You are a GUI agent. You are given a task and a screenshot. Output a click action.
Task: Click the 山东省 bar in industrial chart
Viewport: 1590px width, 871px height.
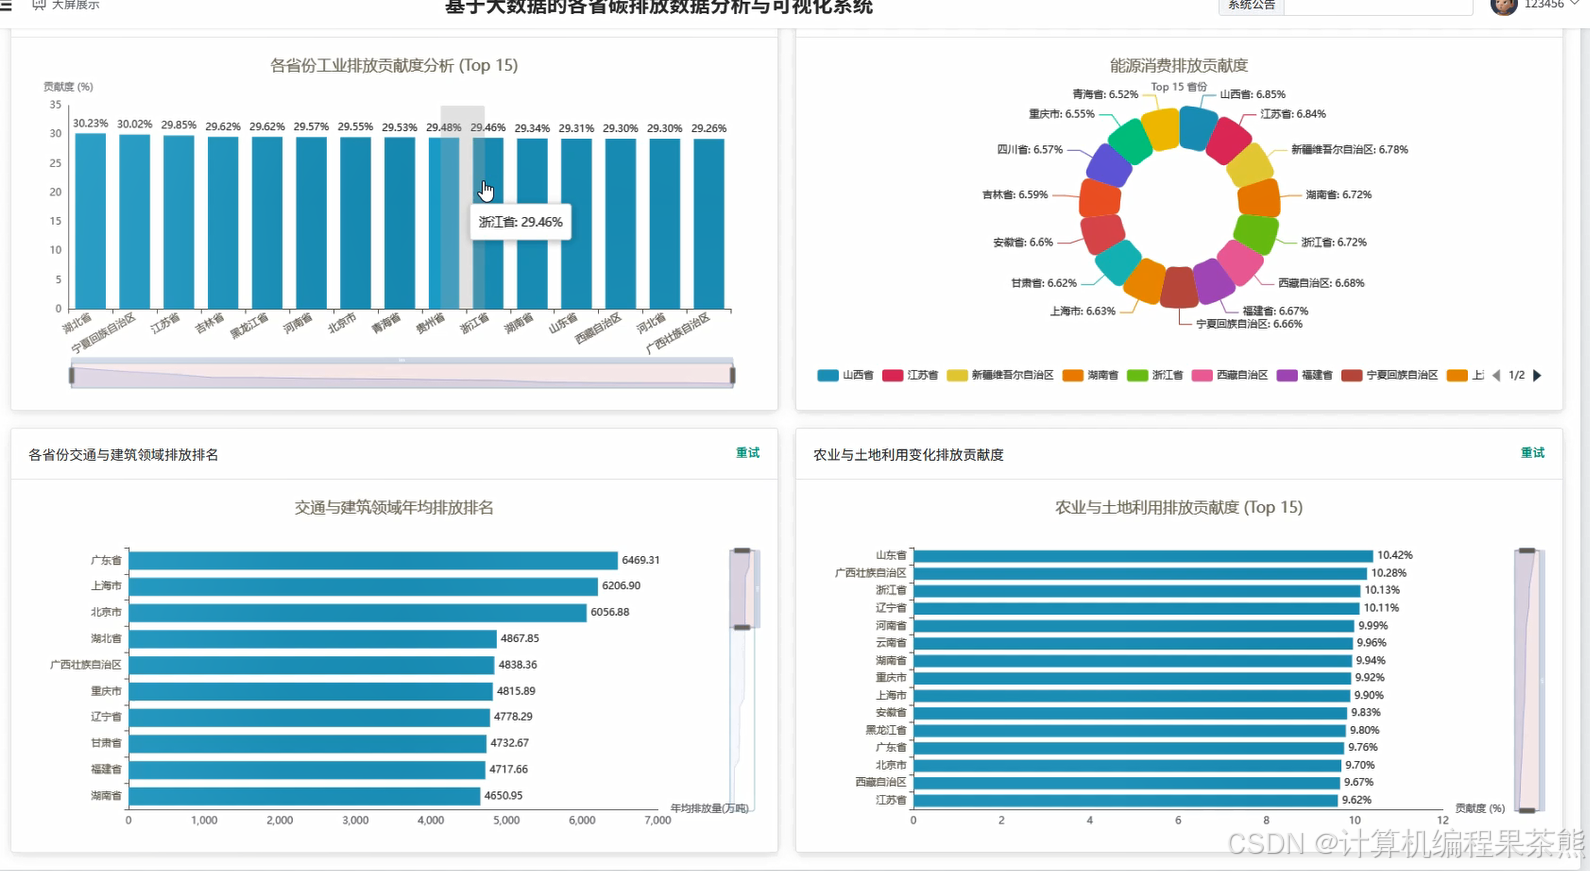point(576,224)
